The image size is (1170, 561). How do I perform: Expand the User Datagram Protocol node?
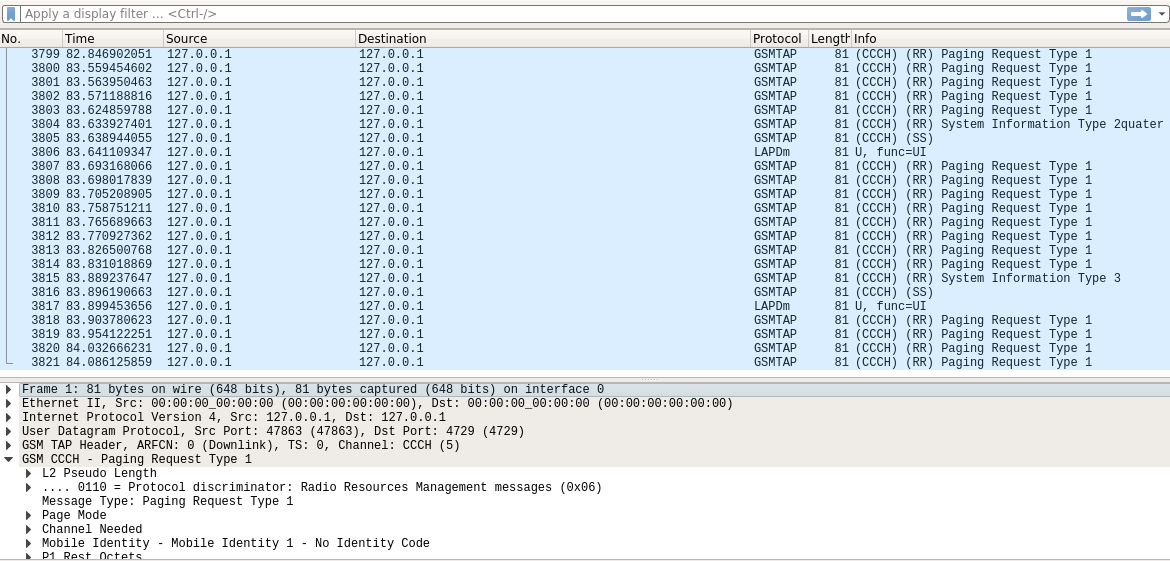coord(9,432)
